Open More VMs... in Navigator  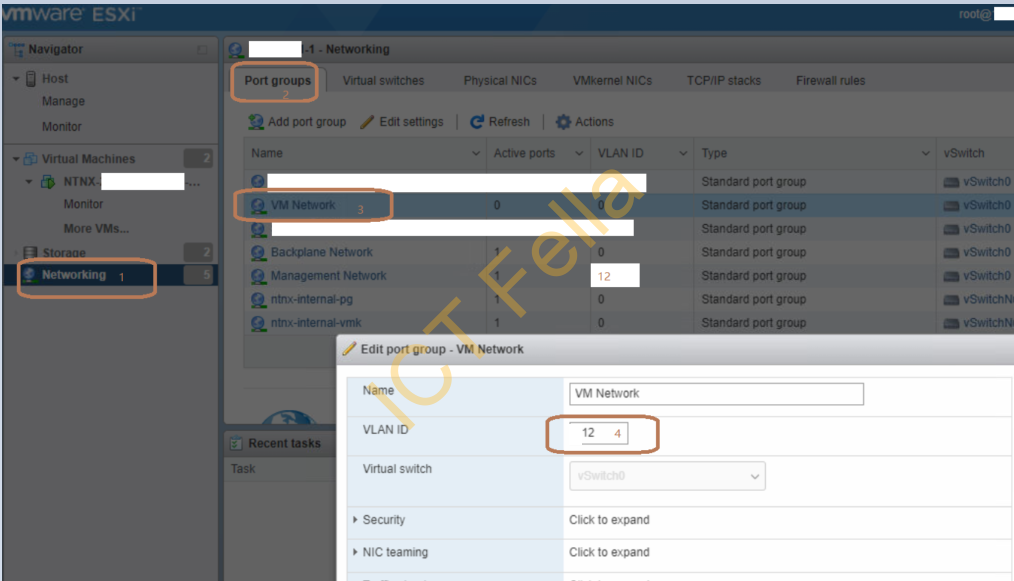(96, 229)
